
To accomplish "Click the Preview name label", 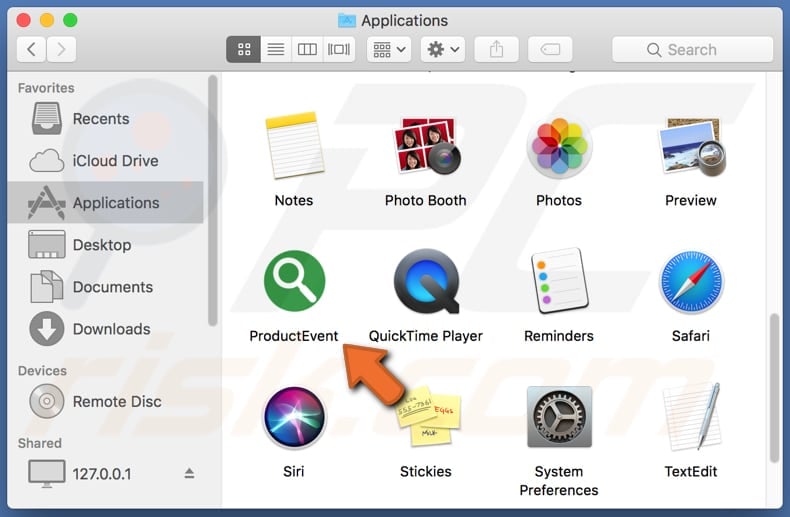I will [691, 201].
